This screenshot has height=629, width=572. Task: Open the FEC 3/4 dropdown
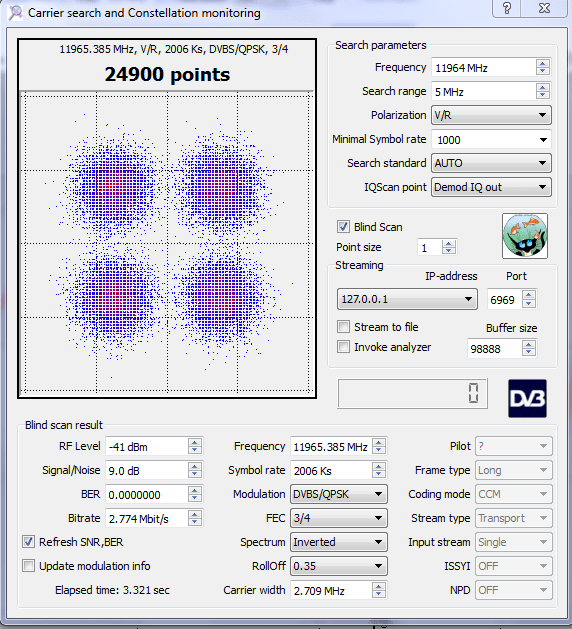(339, 518)
